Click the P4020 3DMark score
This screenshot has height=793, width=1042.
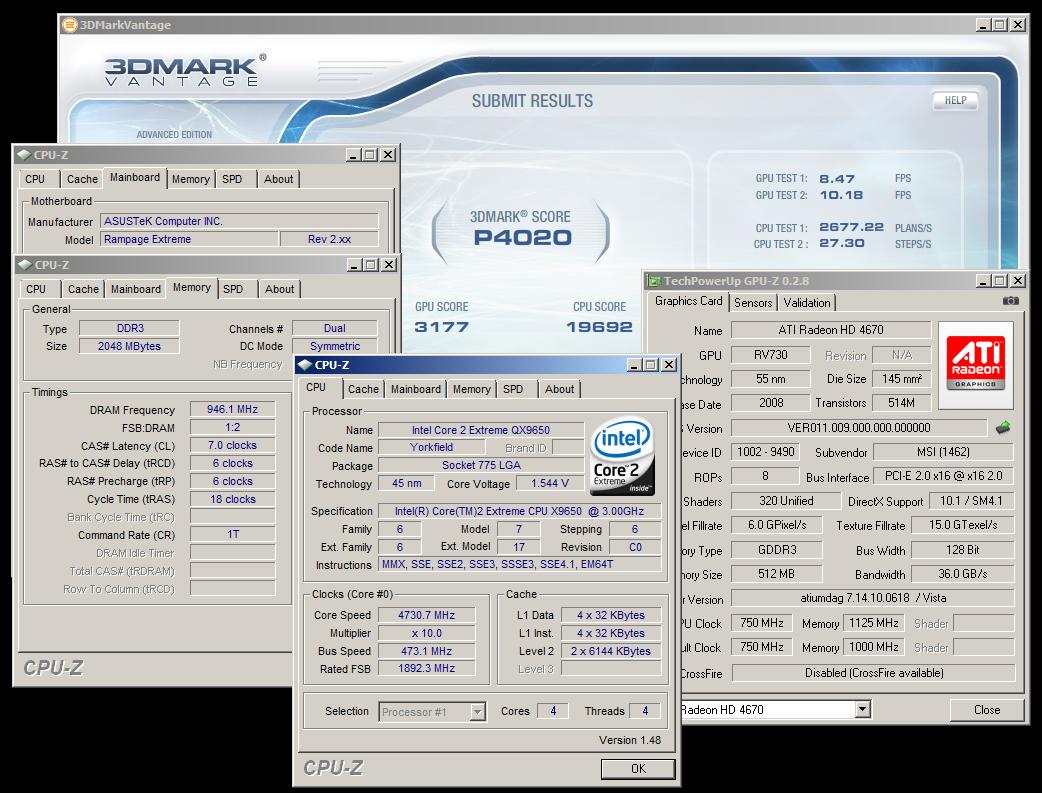point(522,238)
